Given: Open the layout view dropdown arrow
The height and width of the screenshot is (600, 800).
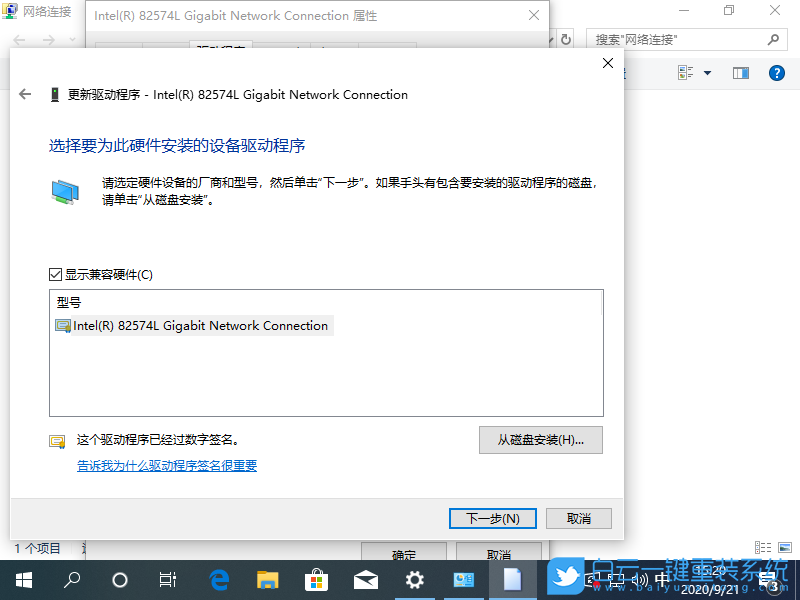Looking at the screenshot, I should click(708, 73).
